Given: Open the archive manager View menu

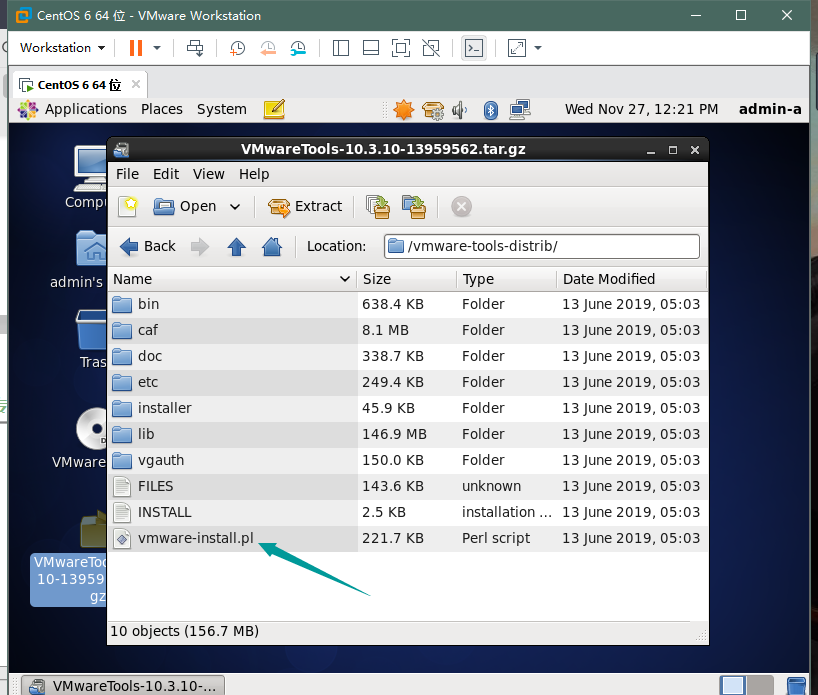Looking at the screenshot, I should click(x=209, y=174).
